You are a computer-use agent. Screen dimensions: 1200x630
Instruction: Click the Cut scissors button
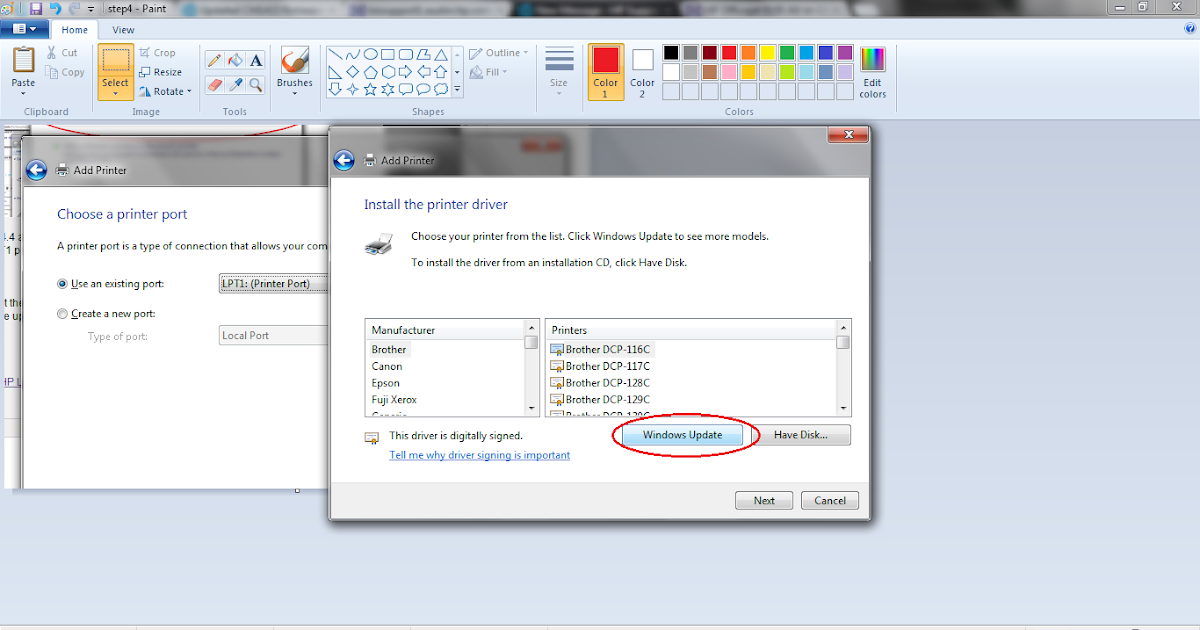click(60, 53)
